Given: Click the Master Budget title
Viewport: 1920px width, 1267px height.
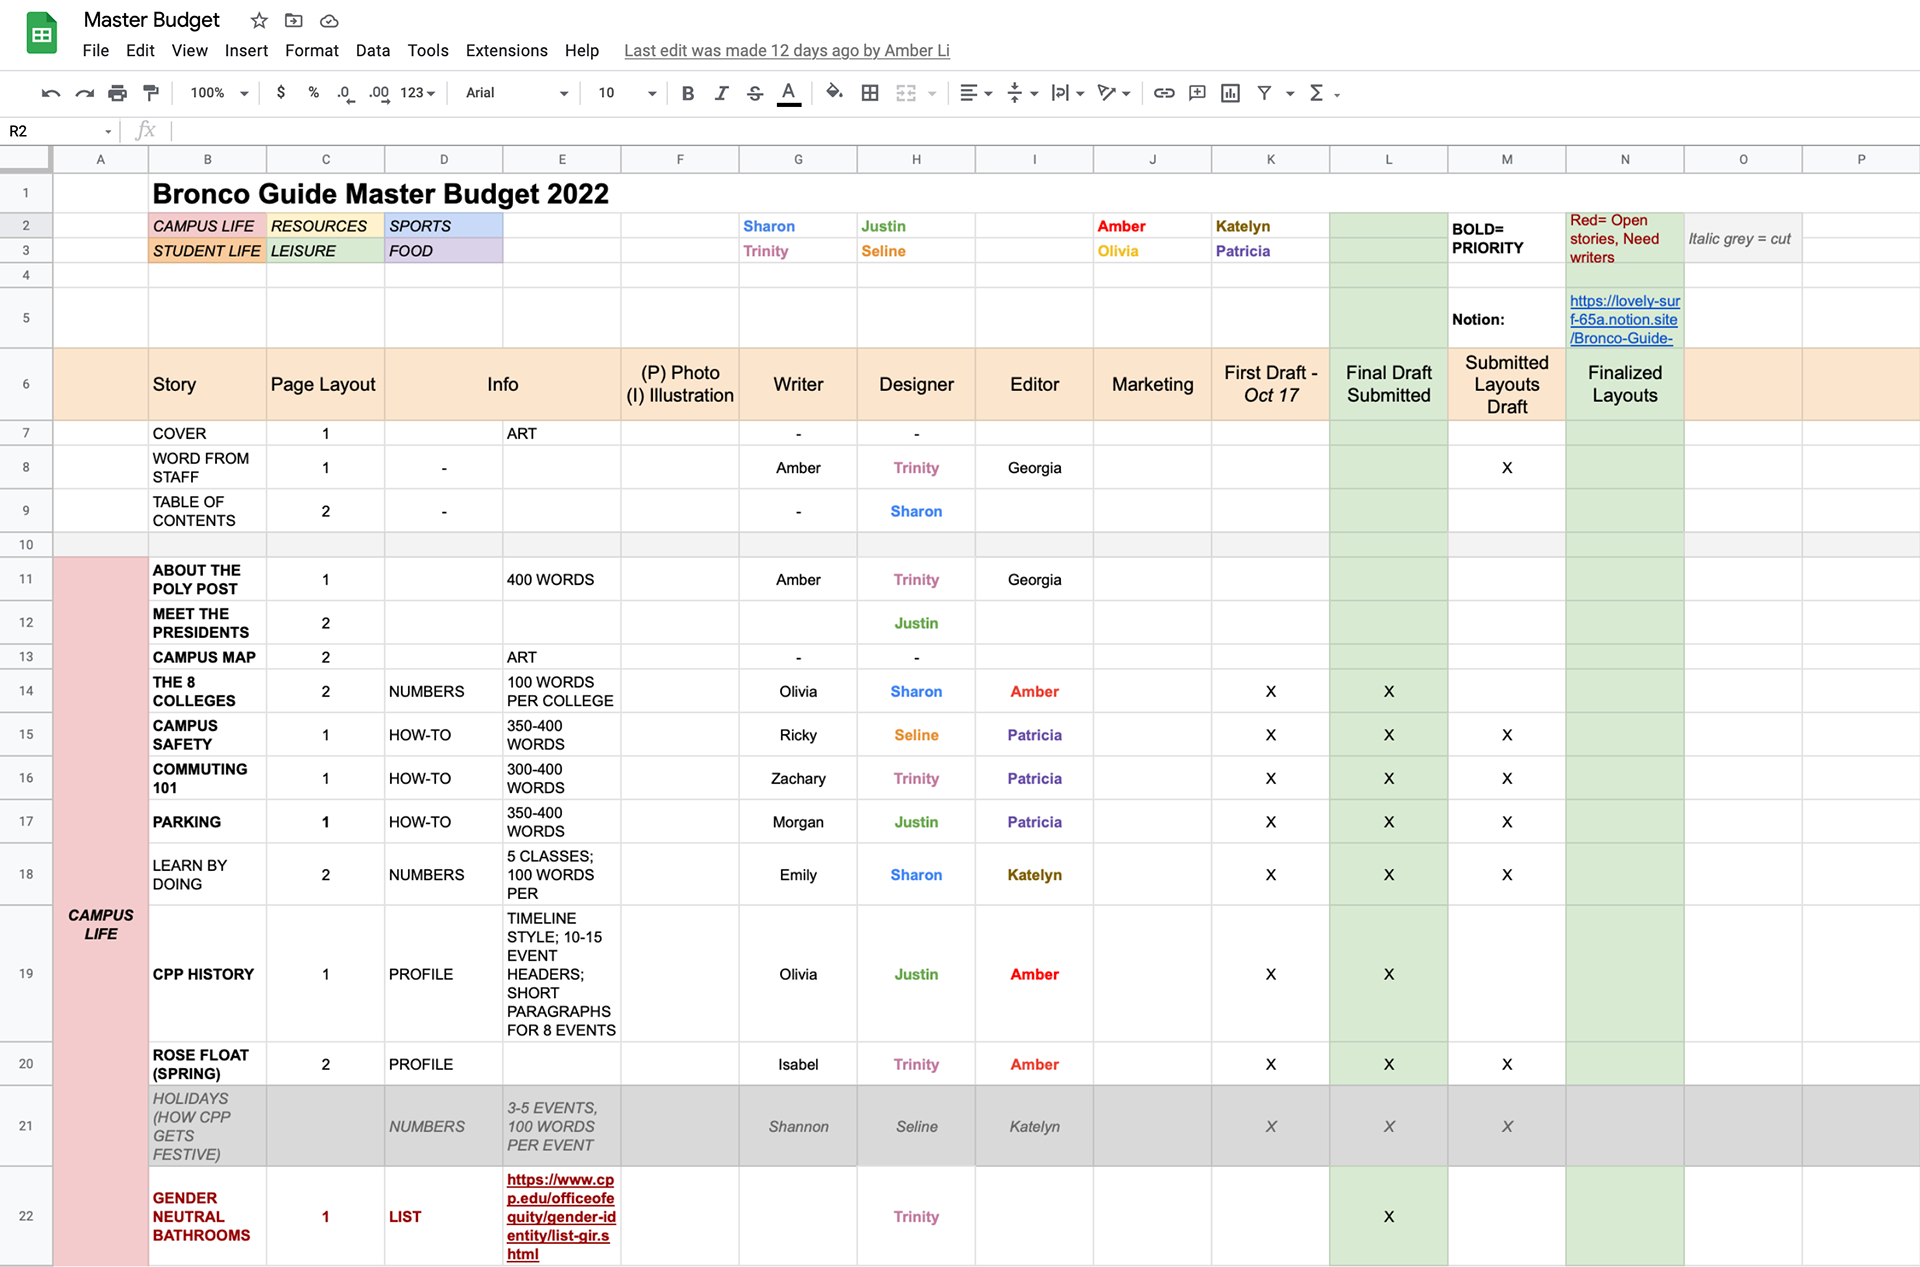Looking at the screenshot, I should [x=151, y=20].
